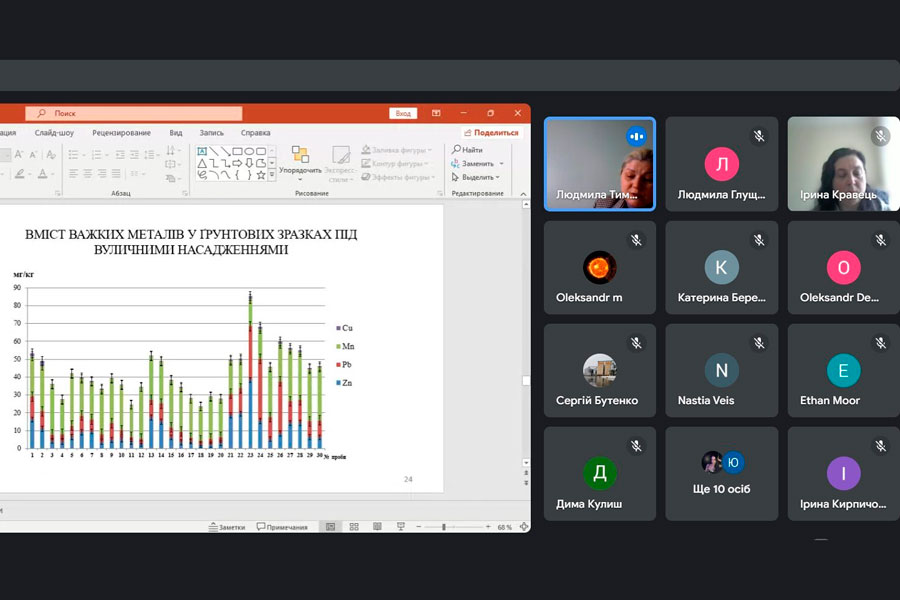Click the decrease indent icon

(119, 154)
